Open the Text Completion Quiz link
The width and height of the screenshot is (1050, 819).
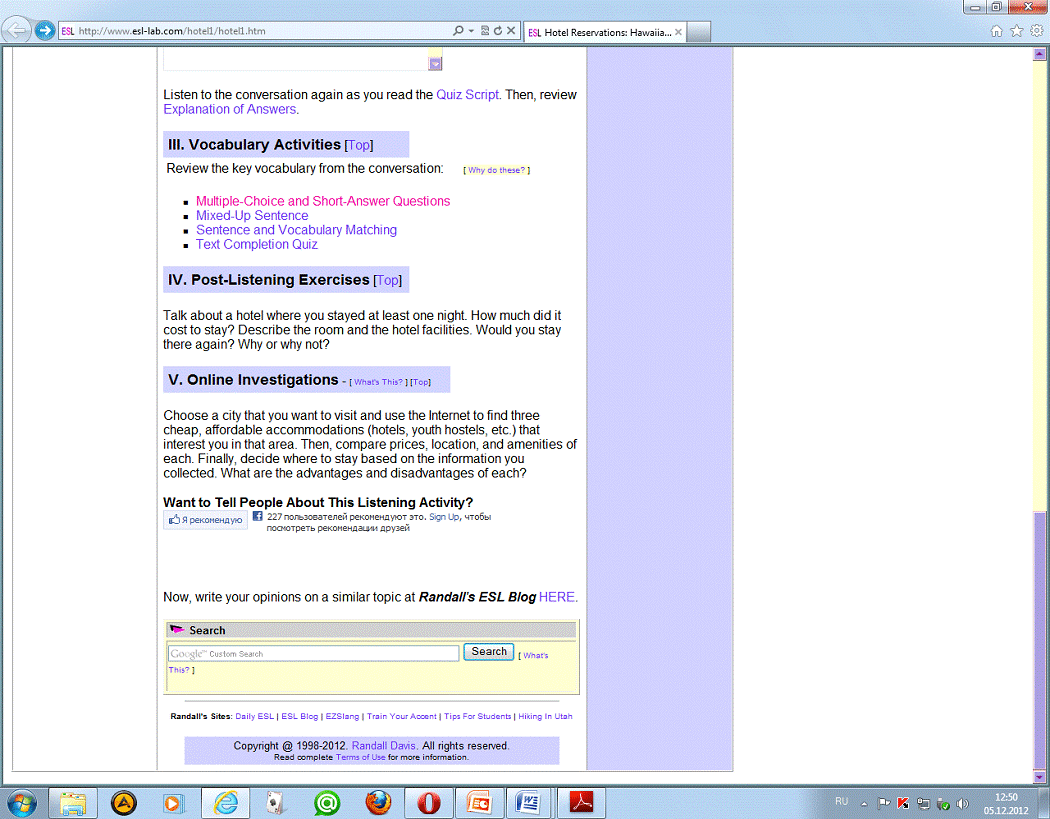pos(257,244)
